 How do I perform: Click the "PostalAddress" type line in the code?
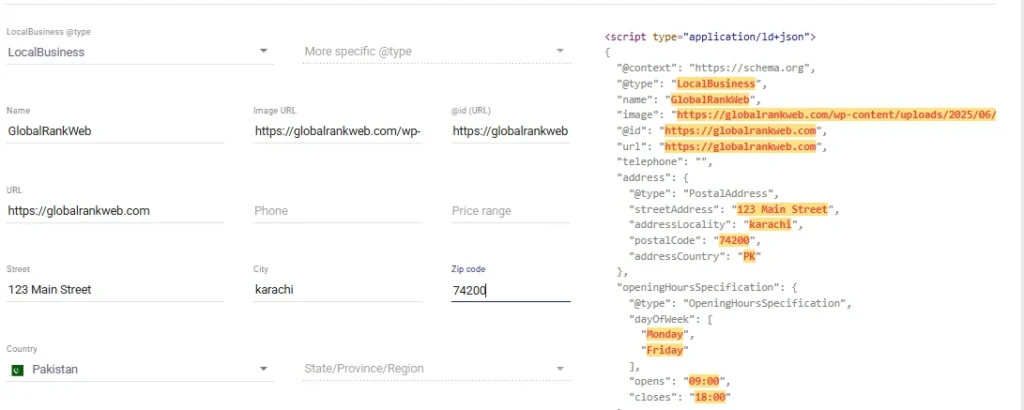704,194
